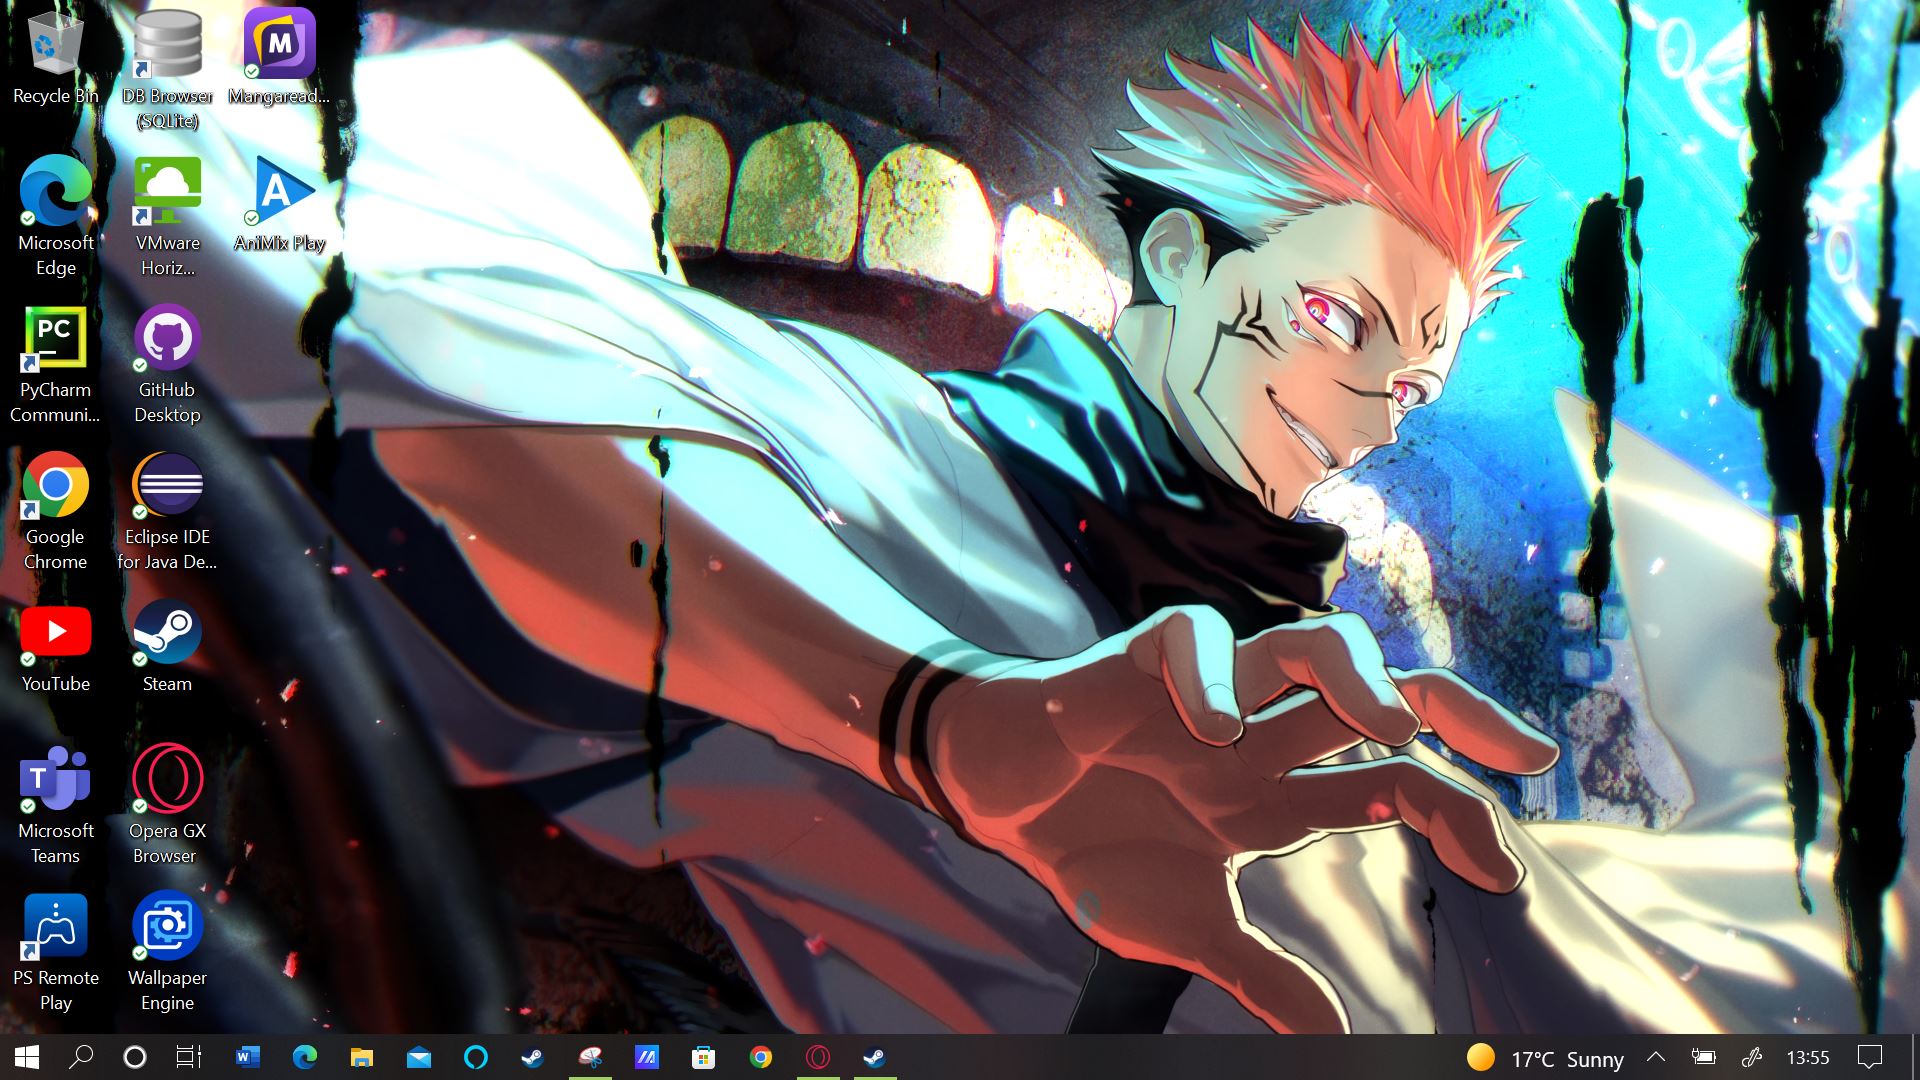Select the AniMix Play desktop icon

click(x=279, y=205)
